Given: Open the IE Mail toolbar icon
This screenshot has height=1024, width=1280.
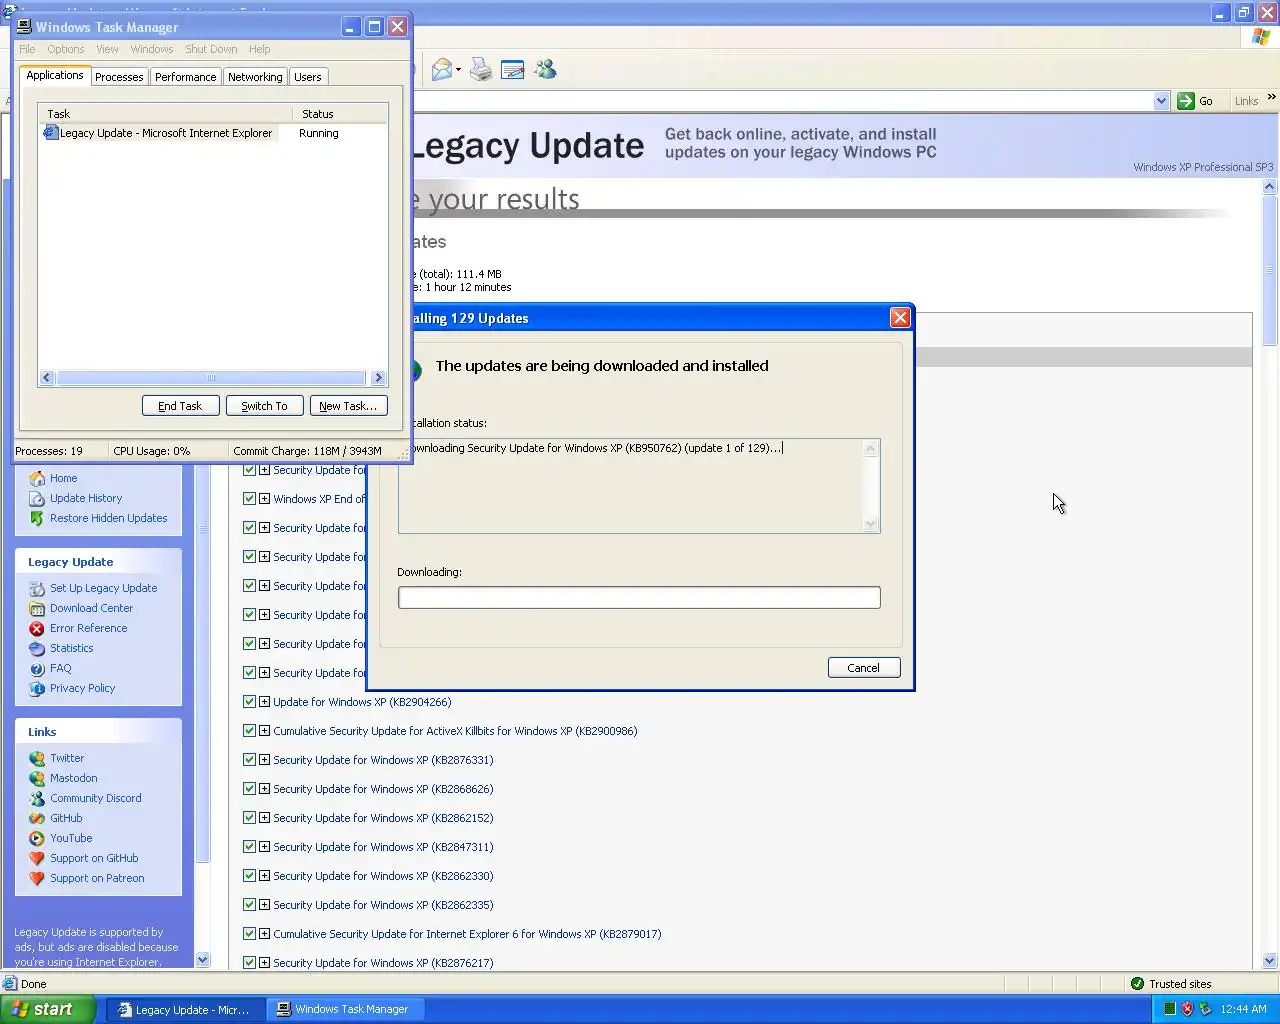Looking at the screenshot, I should pyautogui.click(x=442, y=70).
